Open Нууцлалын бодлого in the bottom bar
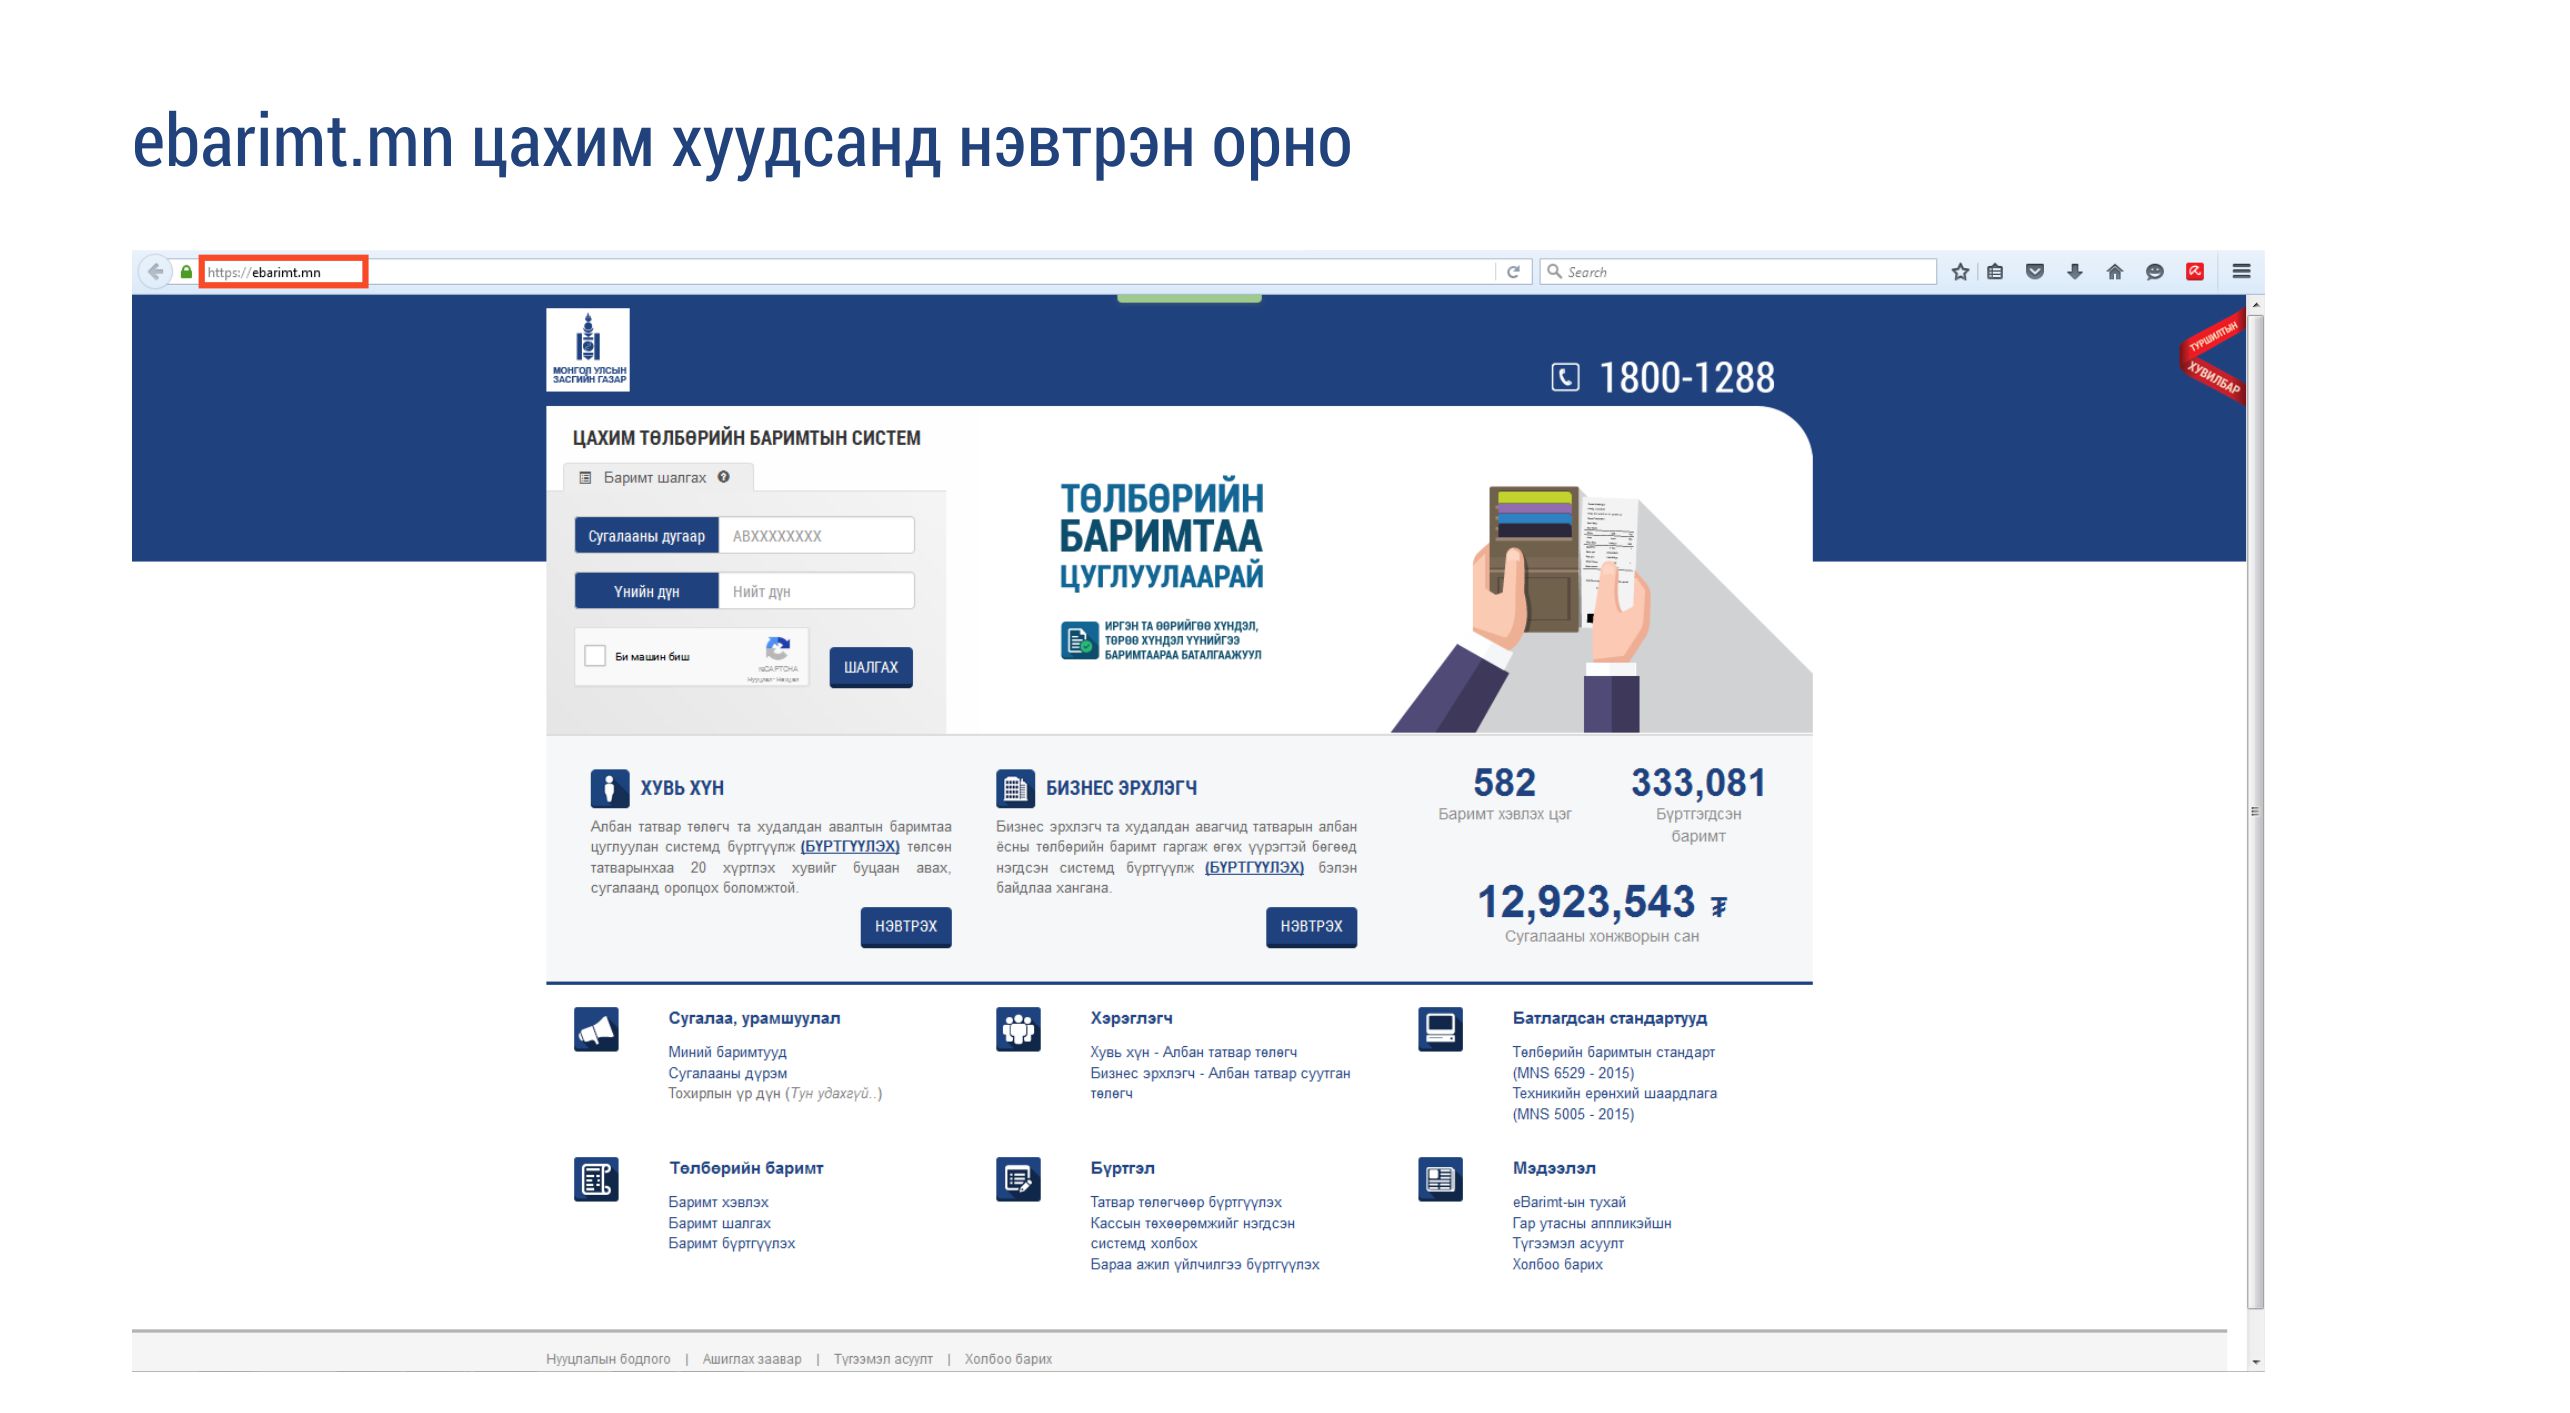 pos(608,1359)
